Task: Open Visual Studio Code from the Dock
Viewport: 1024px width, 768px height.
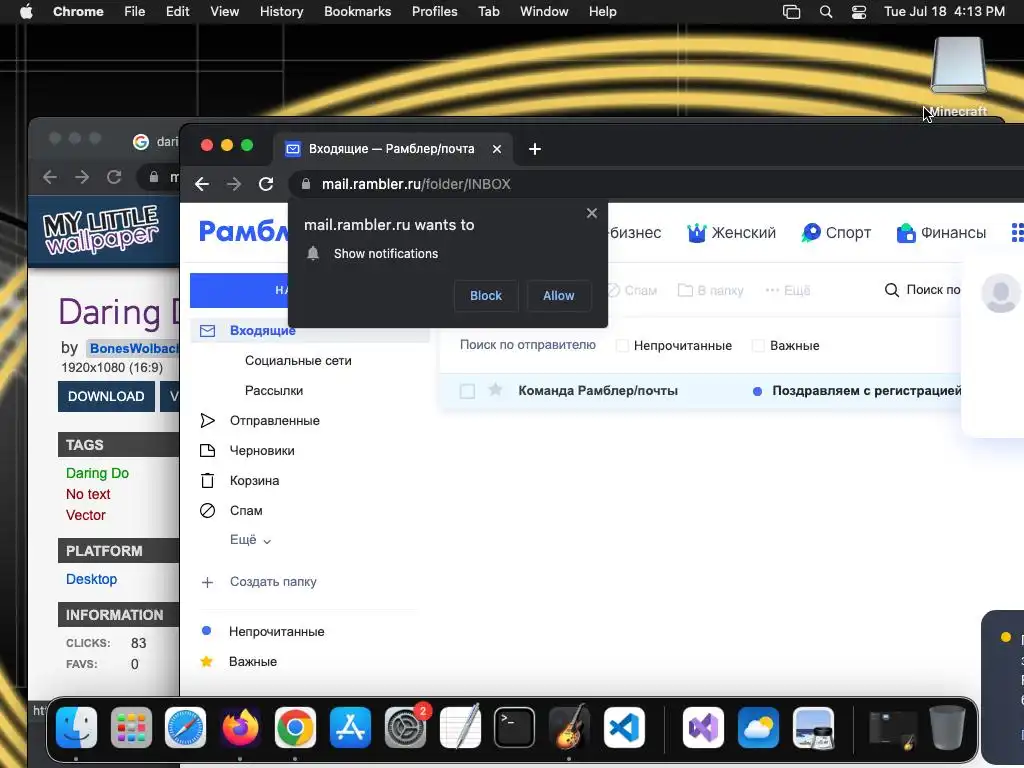Action: (x=624, y=728)
